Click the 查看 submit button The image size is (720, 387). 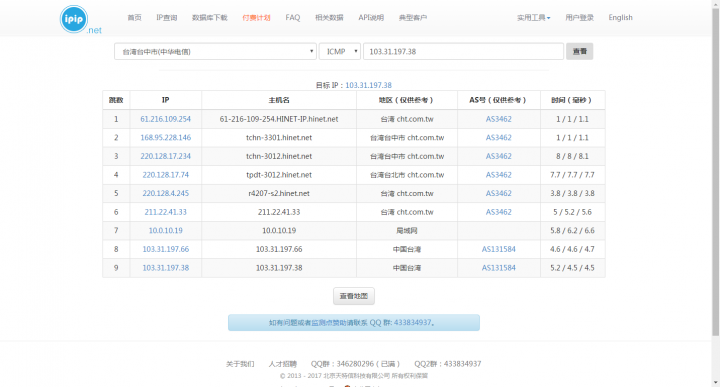click(x=579, y=51)
